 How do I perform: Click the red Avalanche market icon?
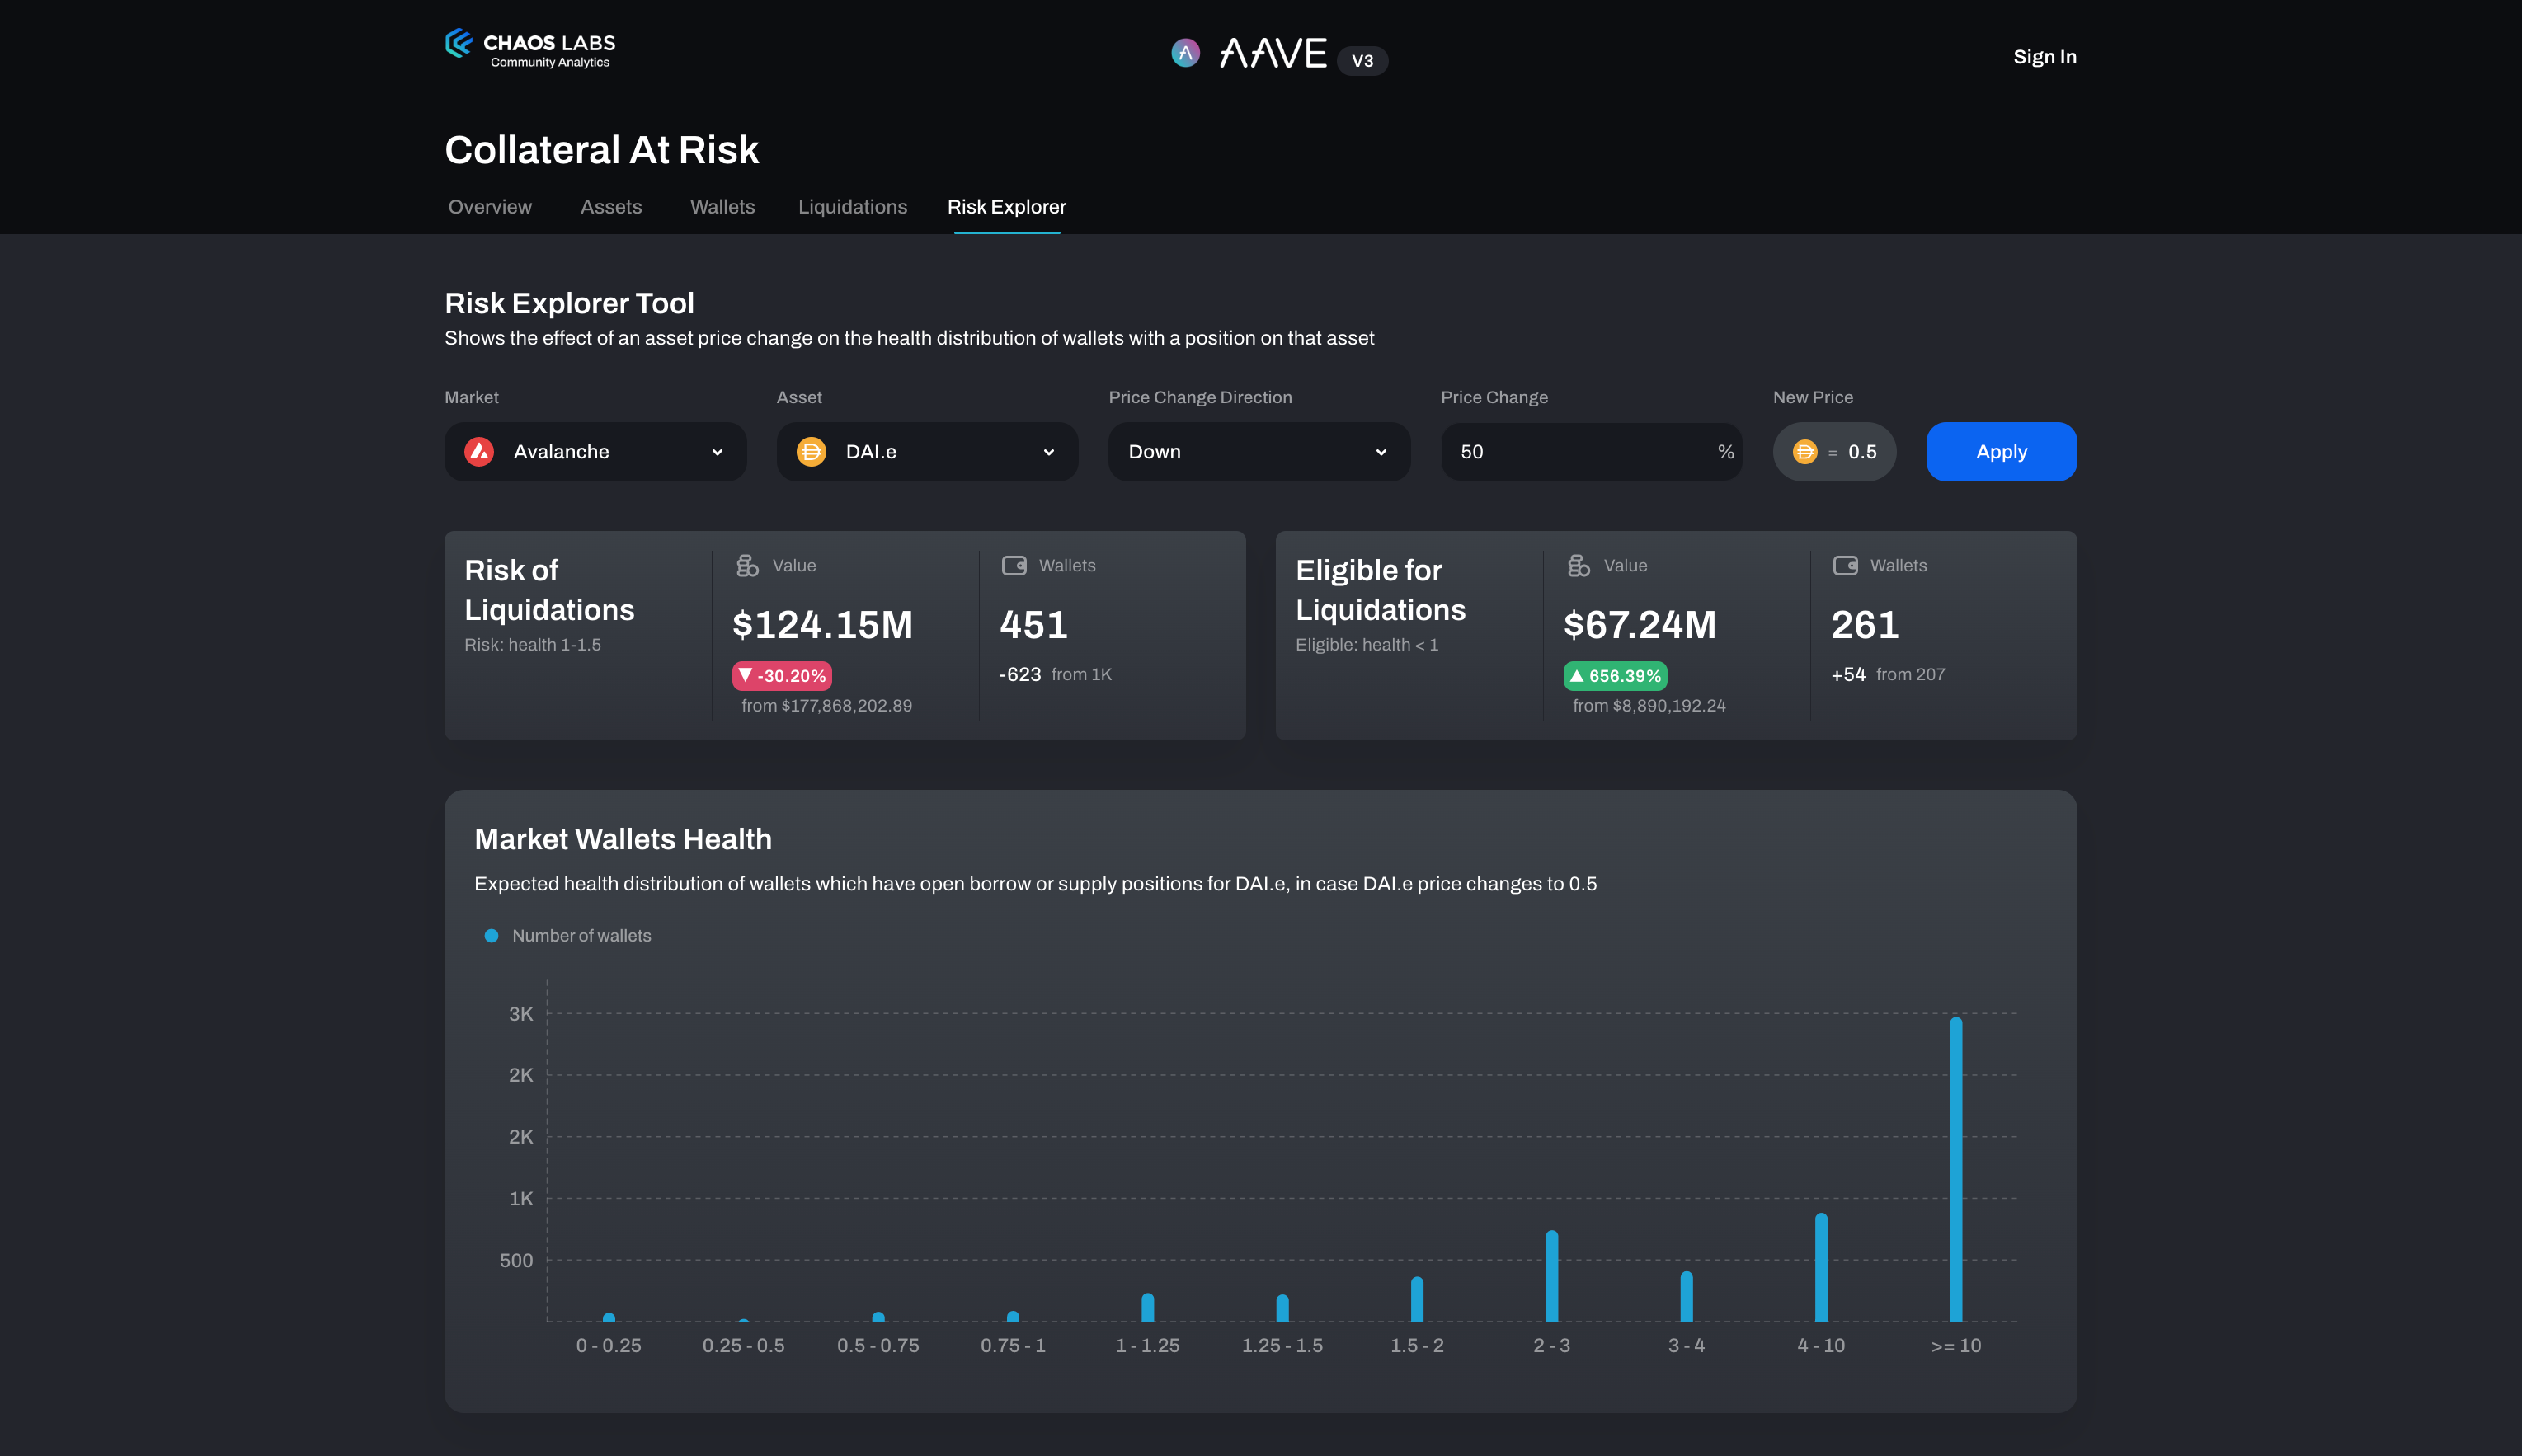coord(479,452)
